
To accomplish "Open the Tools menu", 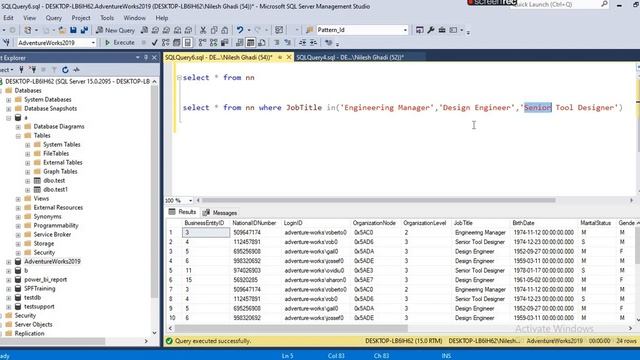I will 107,18.
